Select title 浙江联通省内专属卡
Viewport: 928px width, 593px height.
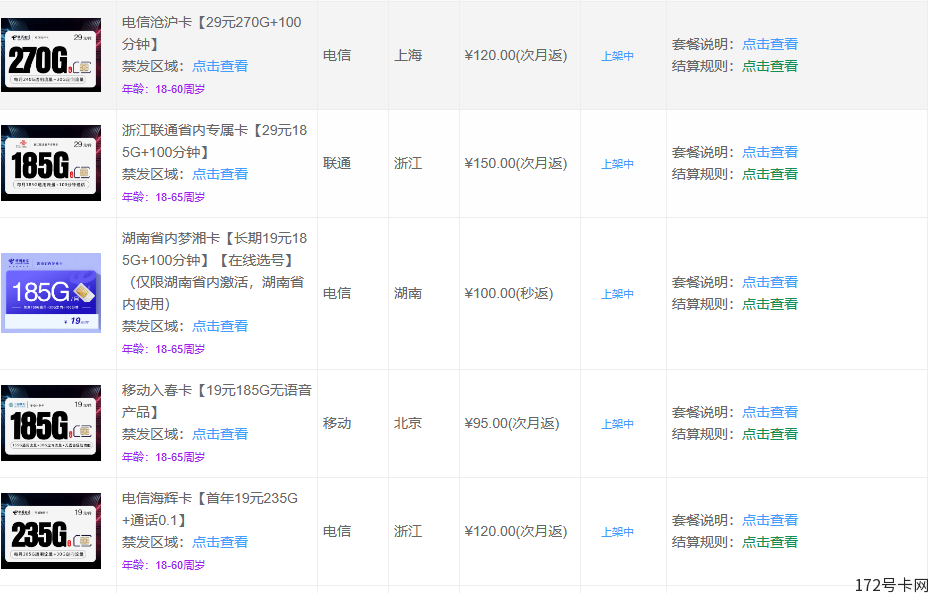pyautogui.click(x=215, y=141)
